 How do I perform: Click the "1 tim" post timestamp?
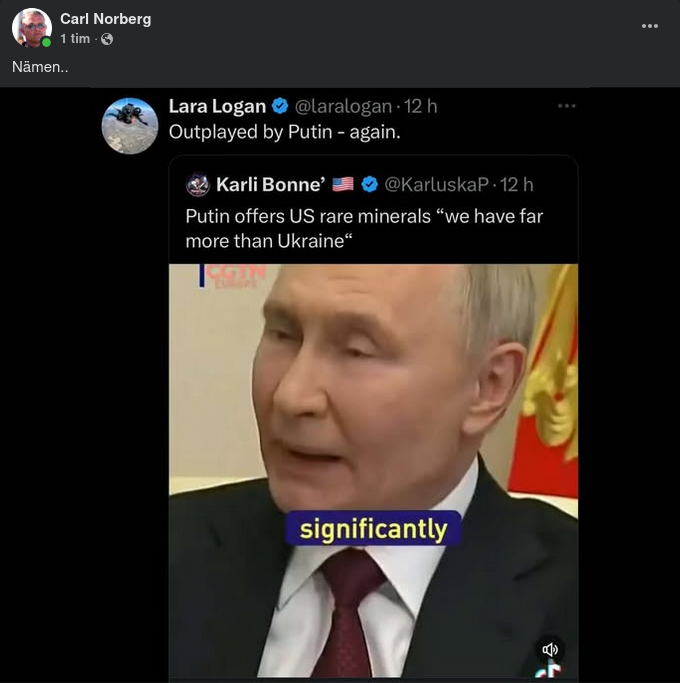(x=75, y=39)
